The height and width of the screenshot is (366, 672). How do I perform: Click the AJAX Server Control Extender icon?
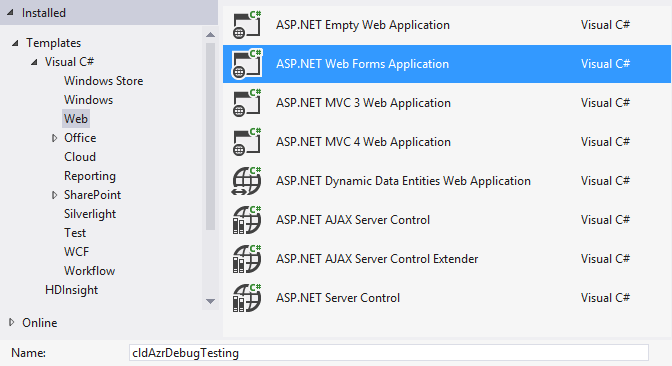click(x=247, y=259)
